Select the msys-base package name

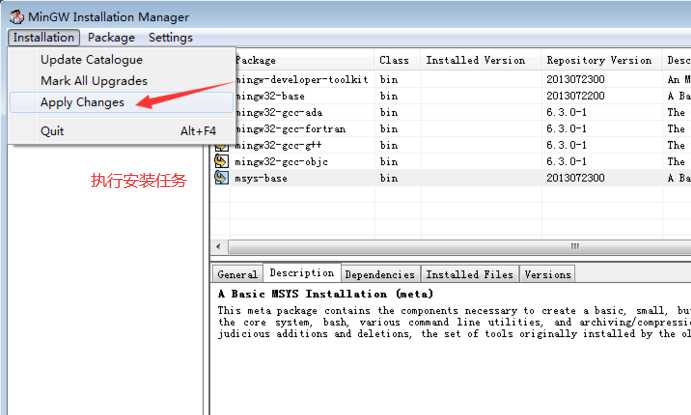(x=261, y=178)
